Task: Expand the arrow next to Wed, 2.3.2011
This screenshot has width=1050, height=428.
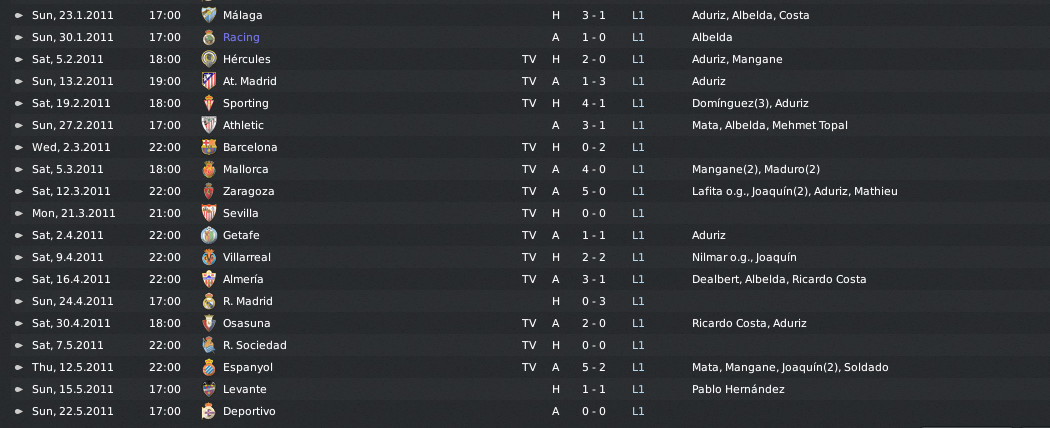Action: click(19, 147)
